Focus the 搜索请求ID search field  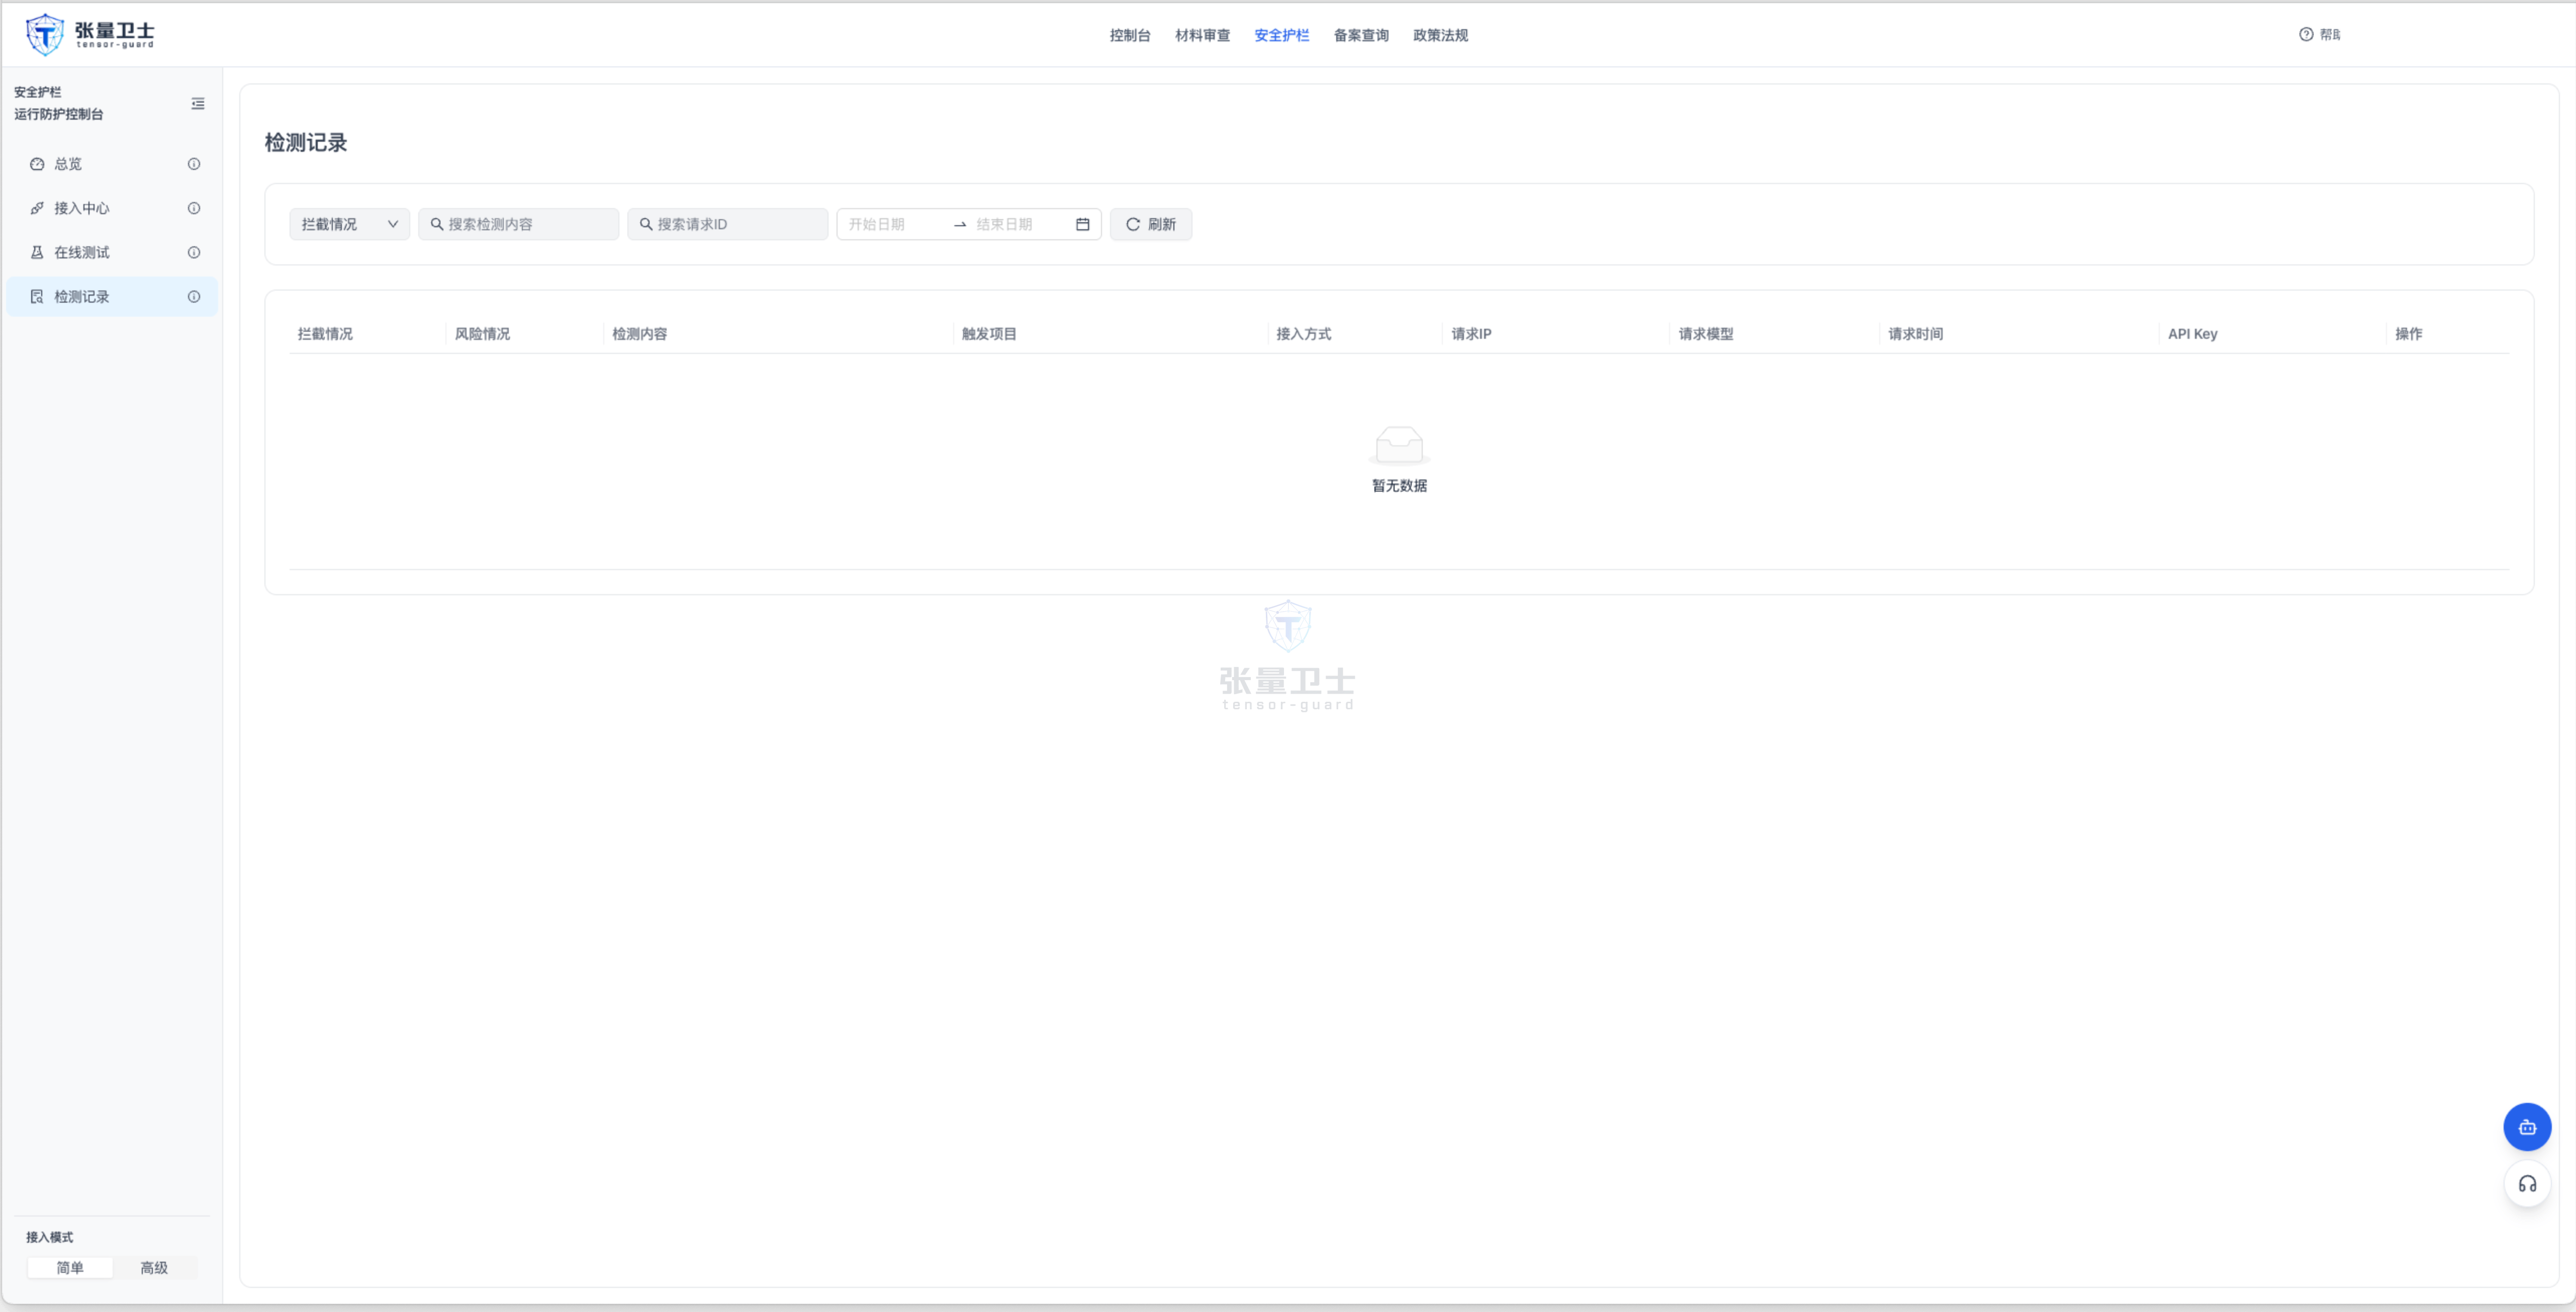pyautogui.click(x=727, y=224)
